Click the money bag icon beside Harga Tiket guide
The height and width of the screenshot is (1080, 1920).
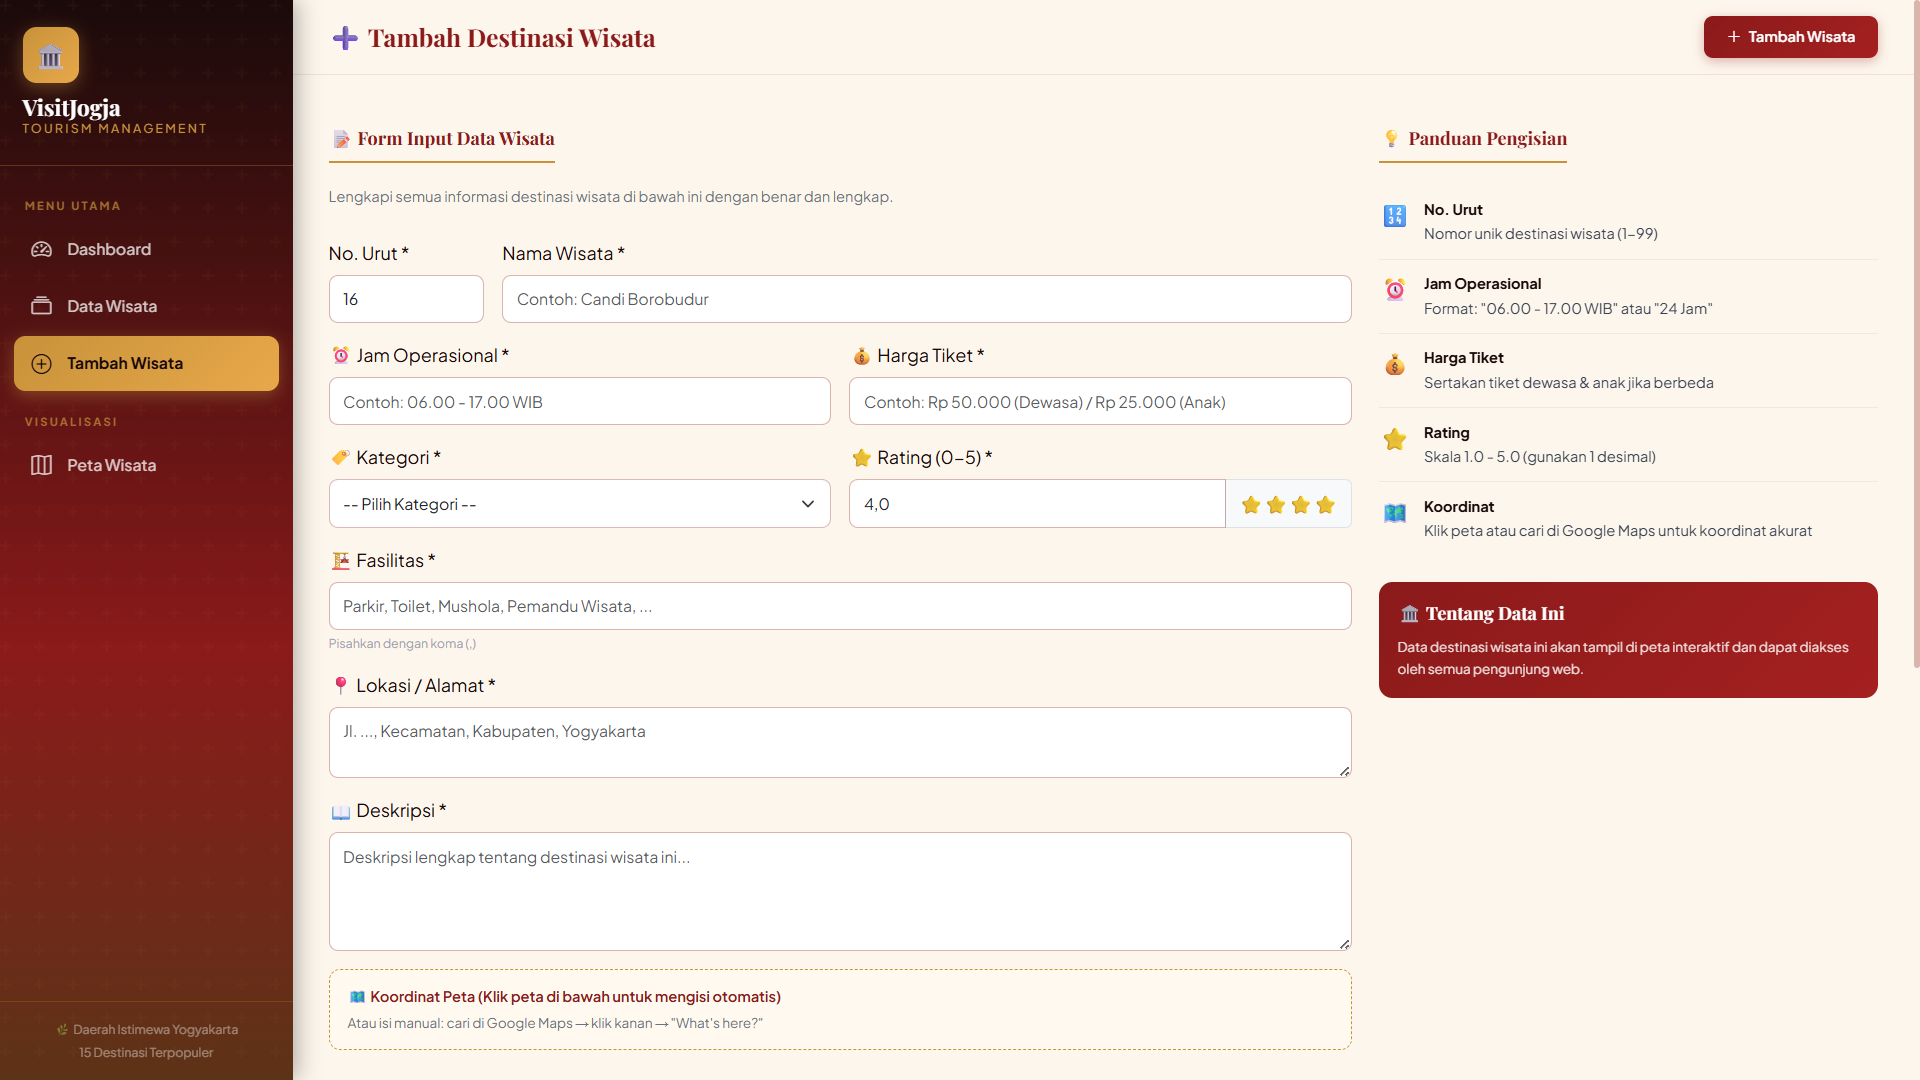(x=1395, y=364)
